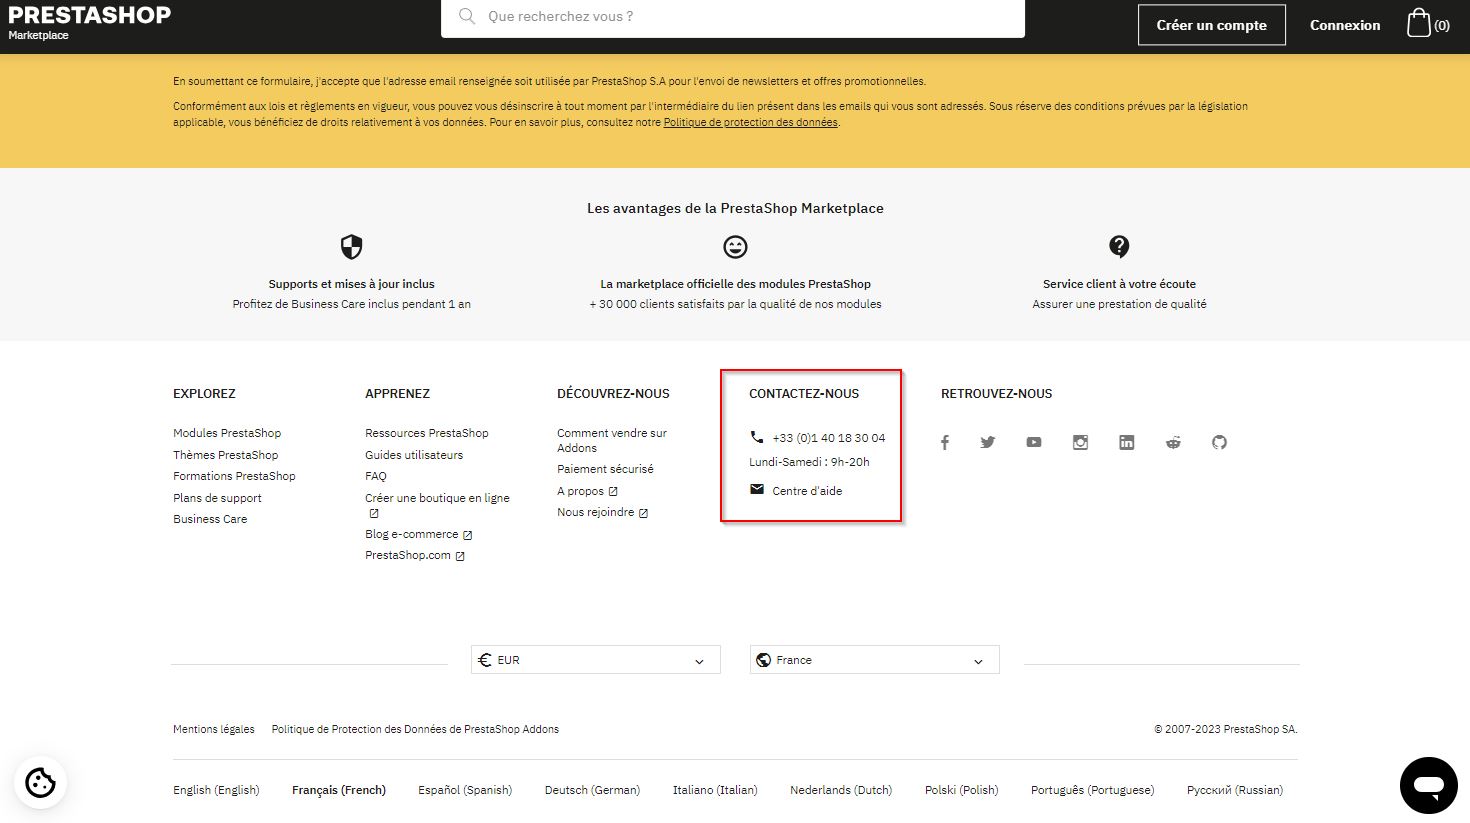Switch language to English (English)
The height and width of the screenshot is (823, 1470).
tap(216, 790)
